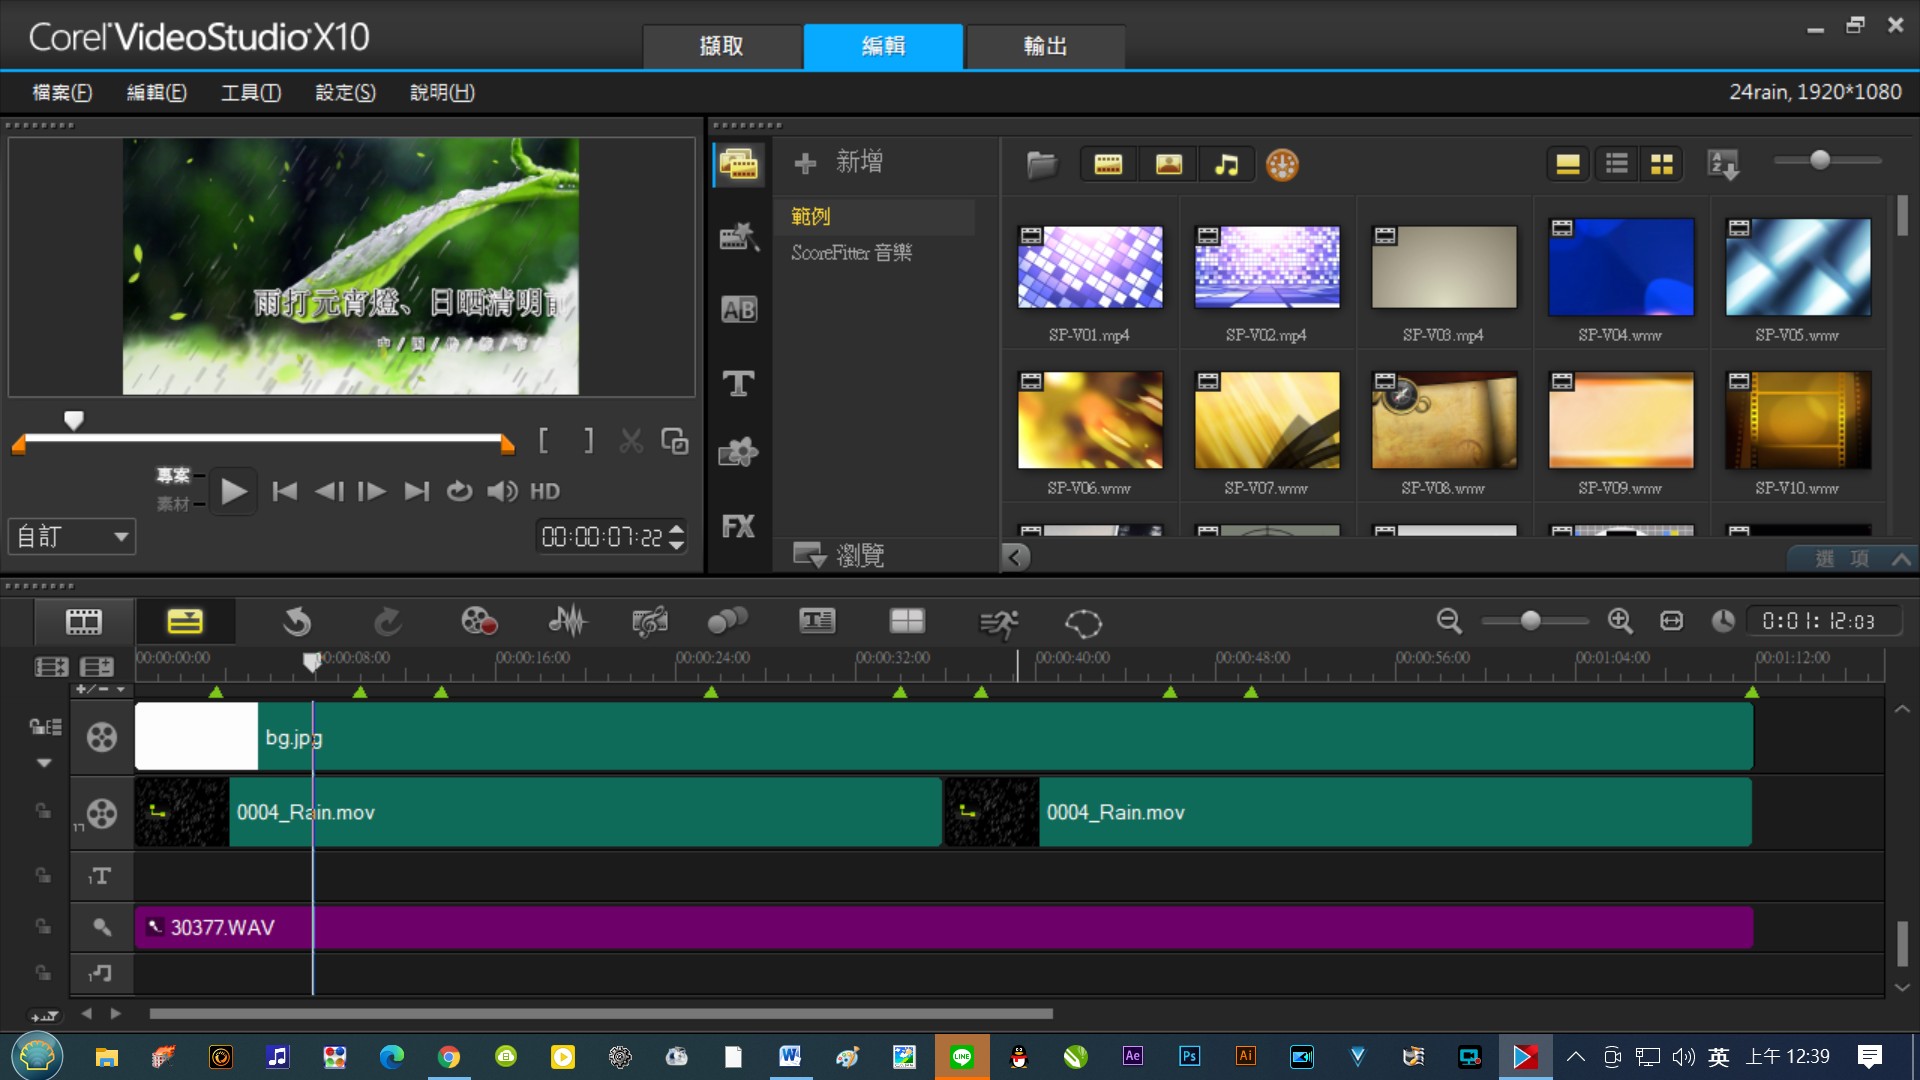Switch library to thumbnail view
1920x1080 pixels.
(x=1662, y=164)
